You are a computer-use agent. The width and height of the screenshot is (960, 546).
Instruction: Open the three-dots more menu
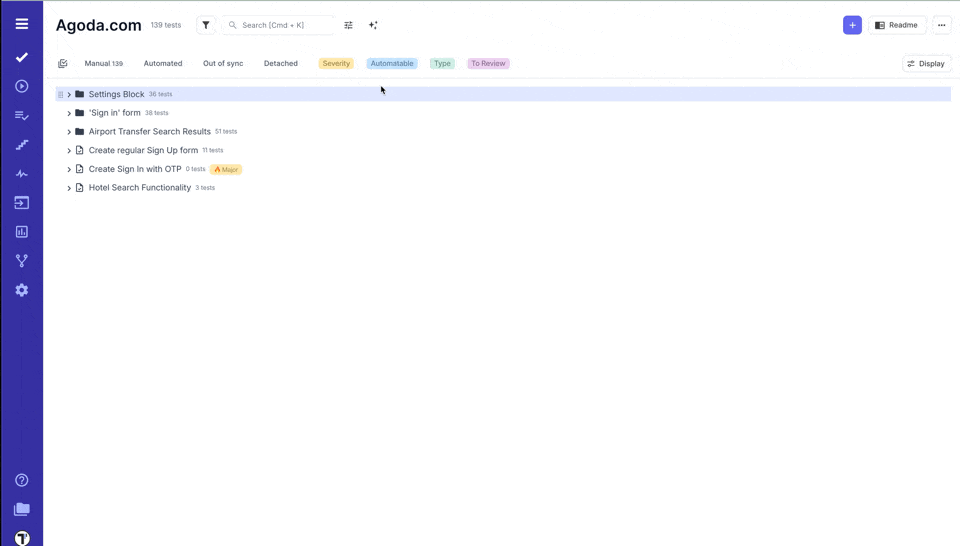(x=942, y=25)
